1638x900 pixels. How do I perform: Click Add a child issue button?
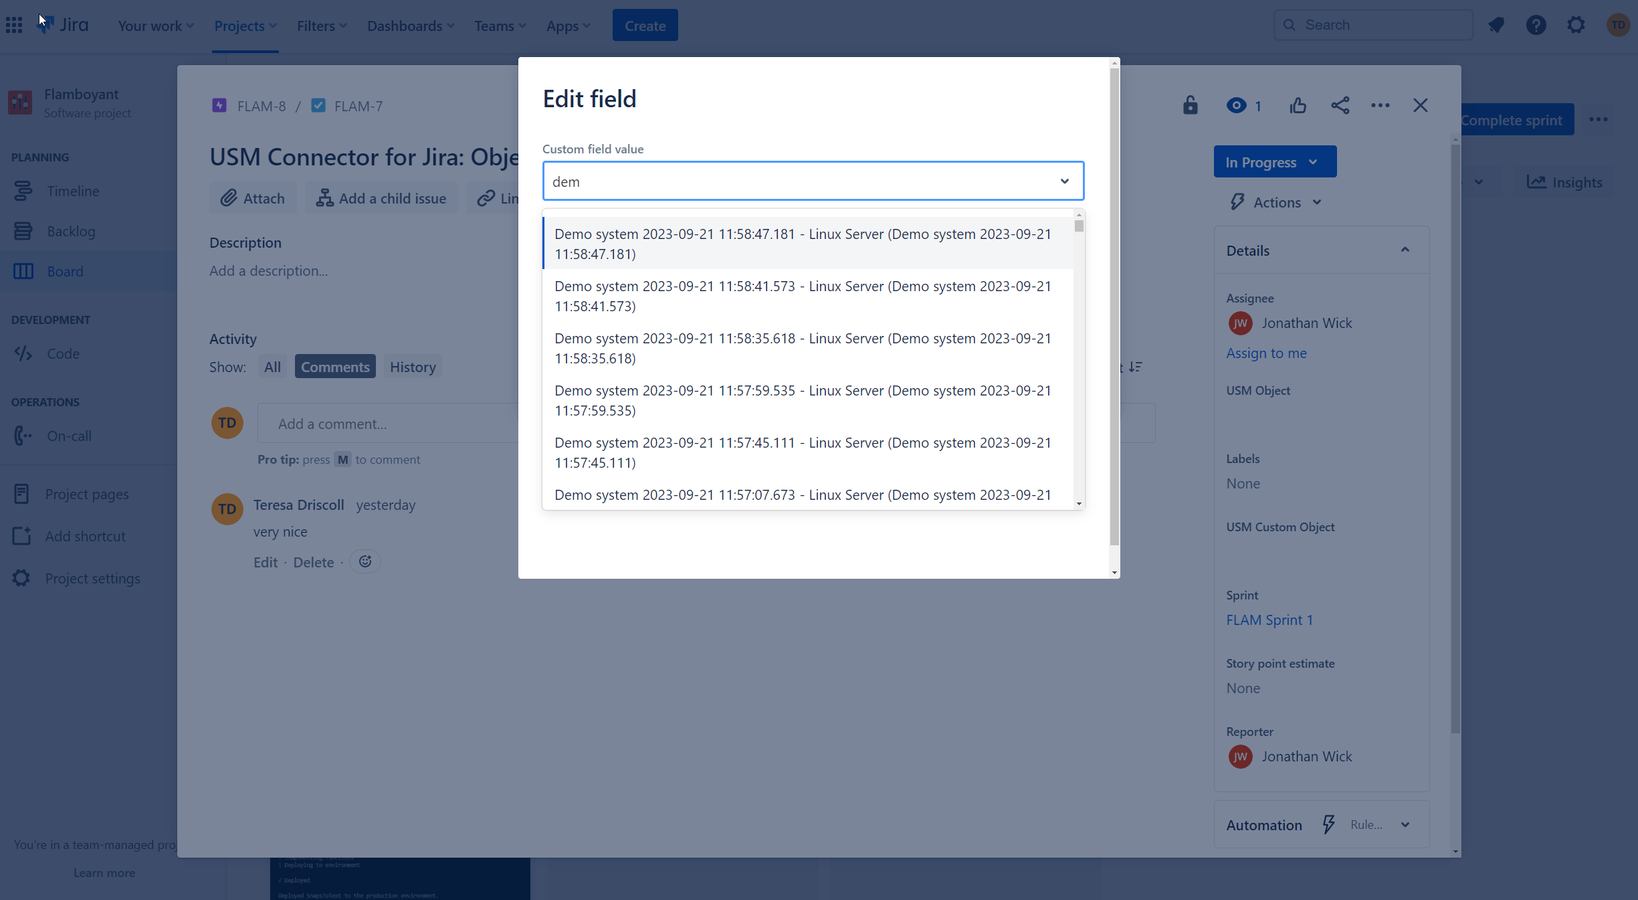tap(381, 198)
